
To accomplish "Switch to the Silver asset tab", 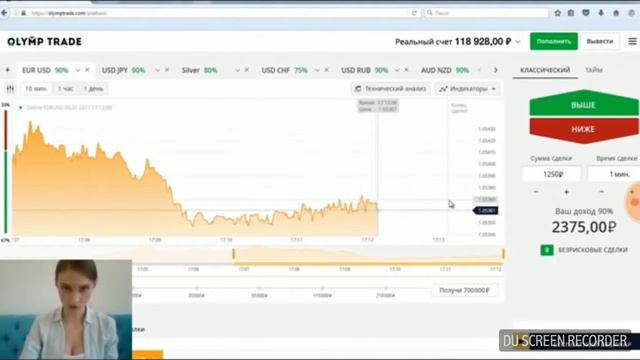I will click(x=199, y=70).
